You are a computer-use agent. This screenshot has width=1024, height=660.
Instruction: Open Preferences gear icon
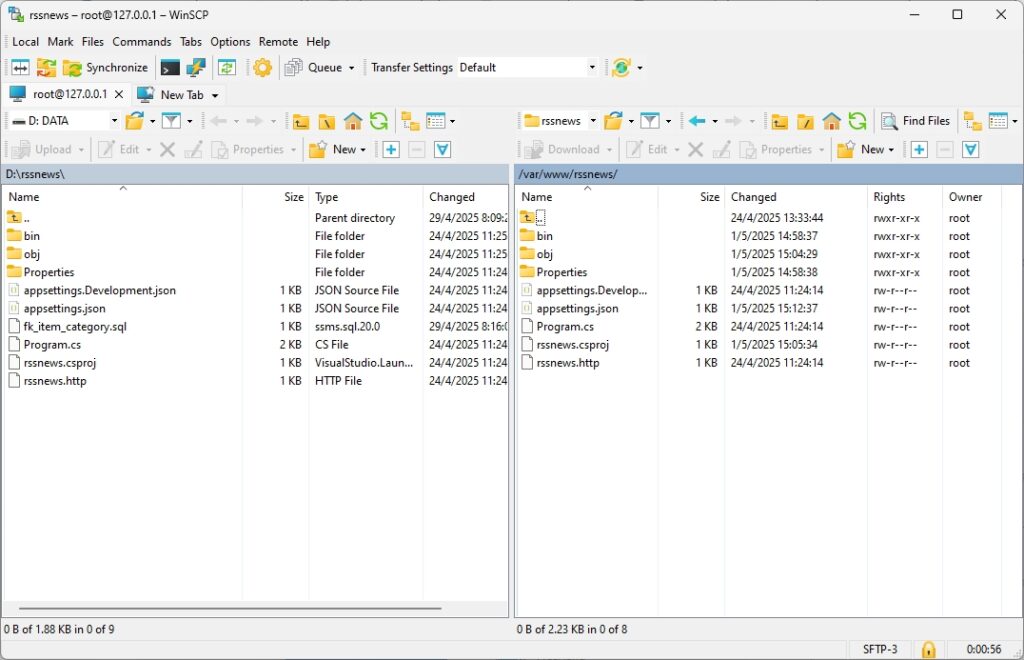click(x=263, y=67)
